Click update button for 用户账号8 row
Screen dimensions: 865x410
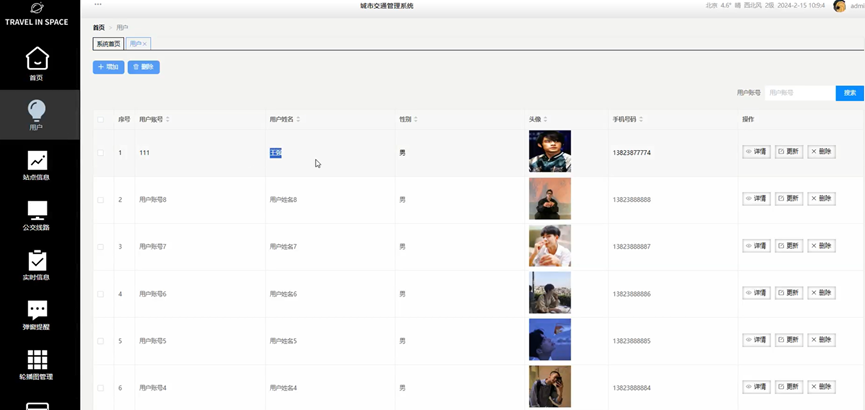[789, 199]
